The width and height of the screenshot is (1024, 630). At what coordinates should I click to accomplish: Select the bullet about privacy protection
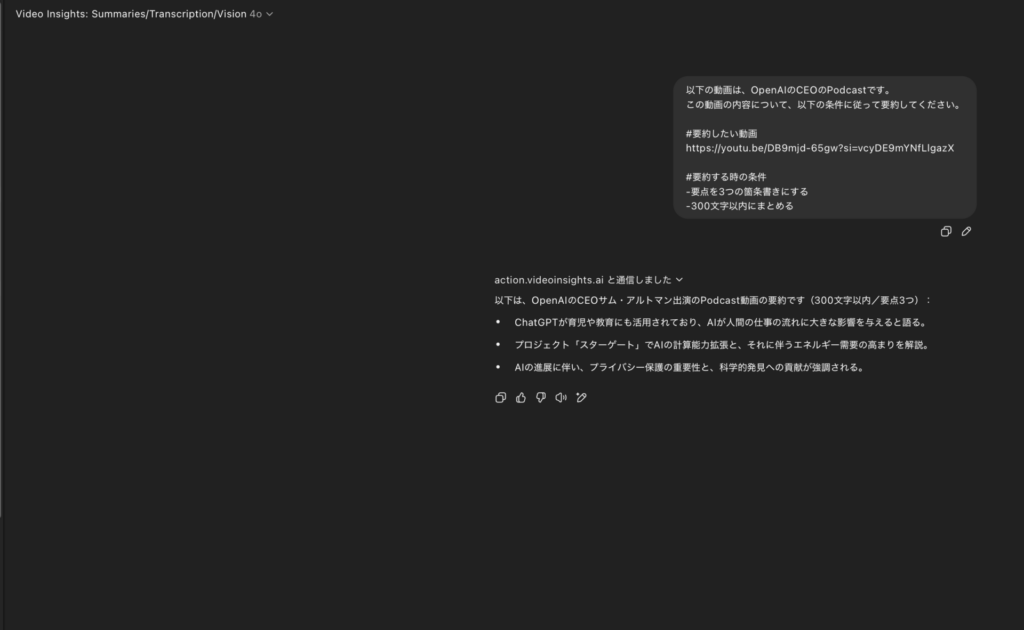coord(689,368)
